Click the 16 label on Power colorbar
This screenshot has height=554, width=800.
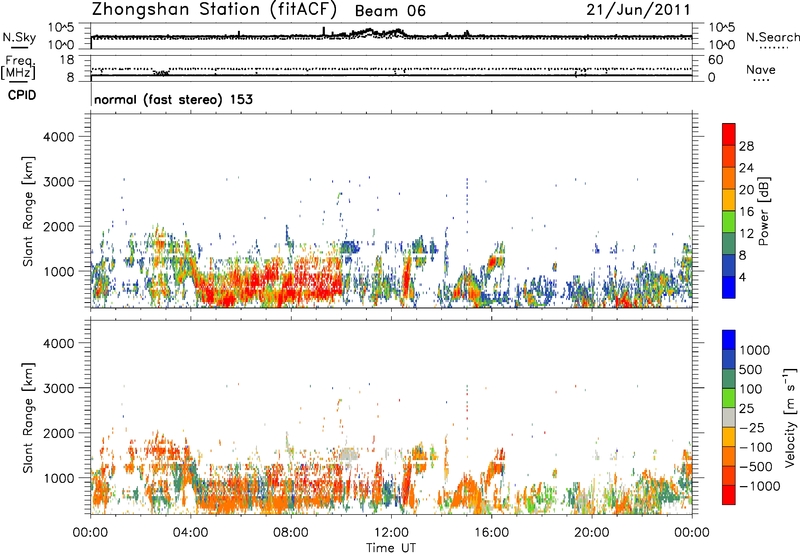coord(746,212)
